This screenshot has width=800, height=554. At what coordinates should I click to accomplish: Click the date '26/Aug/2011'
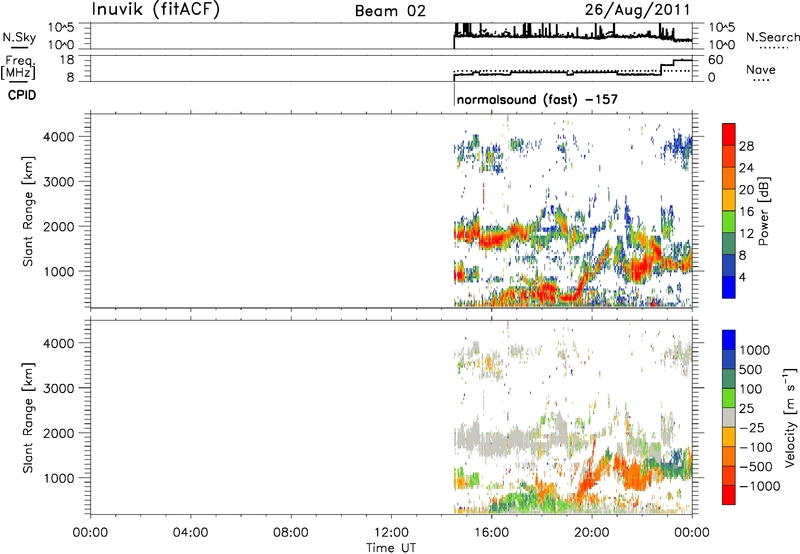[x=637, y=10]
